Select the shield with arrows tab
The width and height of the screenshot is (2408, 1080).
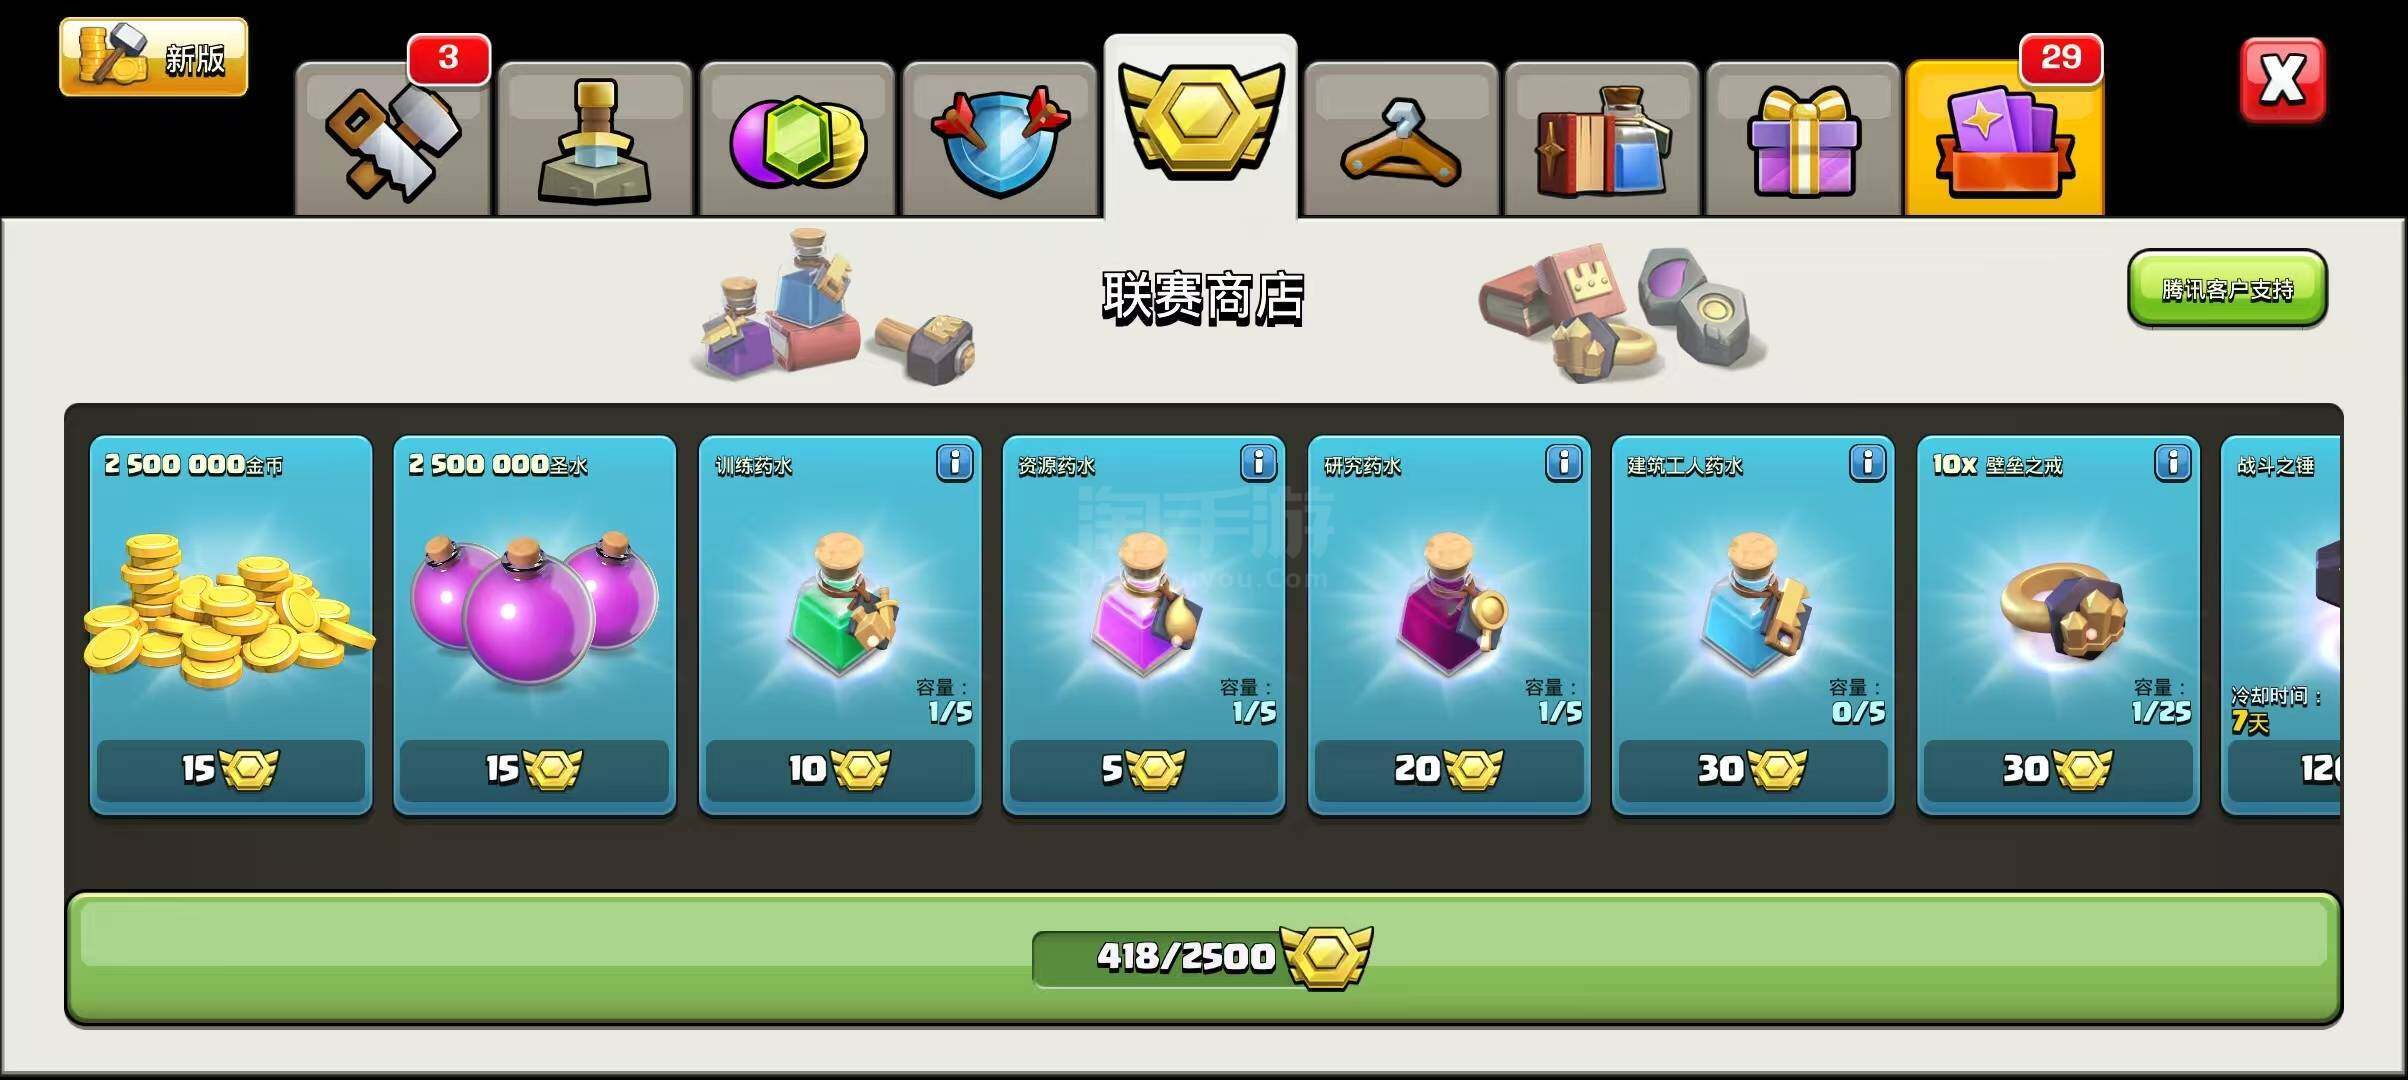coord(999,140)
